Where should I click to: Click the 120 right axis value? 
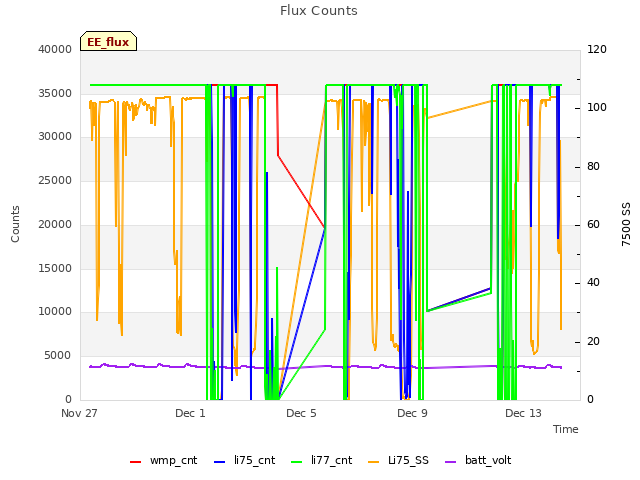(597, 49)
